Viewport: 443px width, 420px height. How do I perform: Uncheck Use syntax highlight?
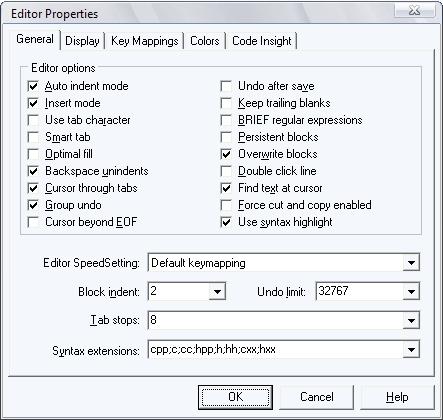(226, 222)
